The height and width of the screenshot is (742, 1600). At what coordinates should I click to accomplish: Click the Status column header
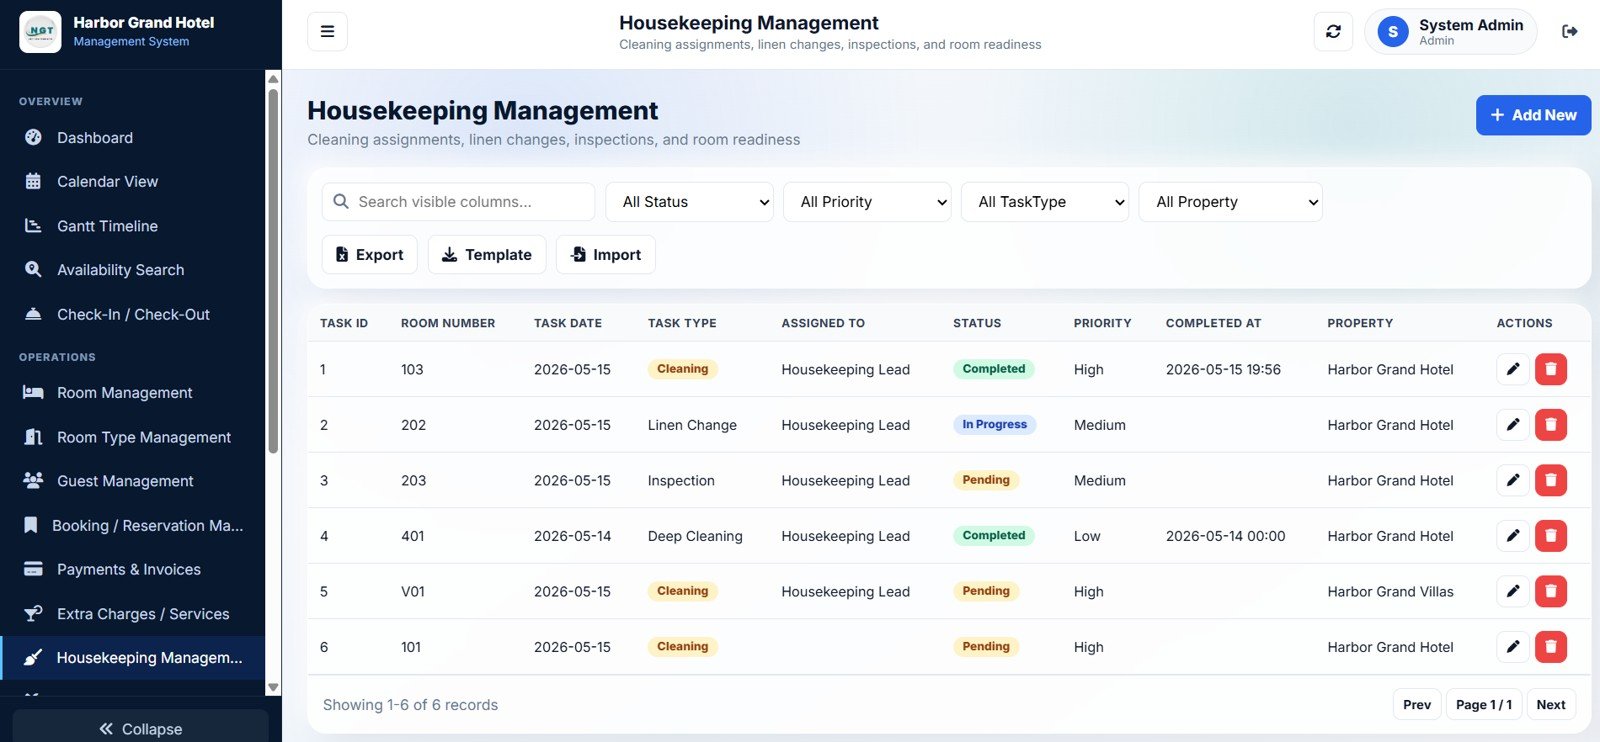tap(977, 323)
